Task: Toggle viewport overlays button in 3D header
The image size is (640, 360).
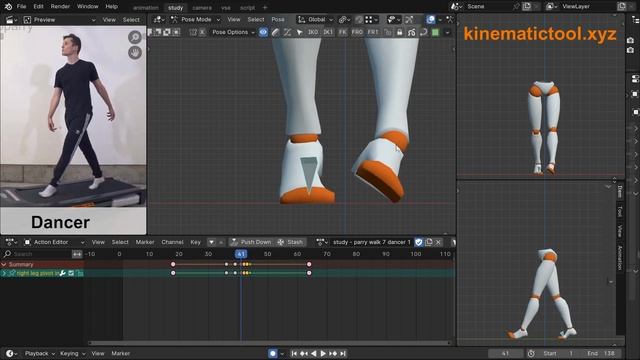Action: pos(431,19)
